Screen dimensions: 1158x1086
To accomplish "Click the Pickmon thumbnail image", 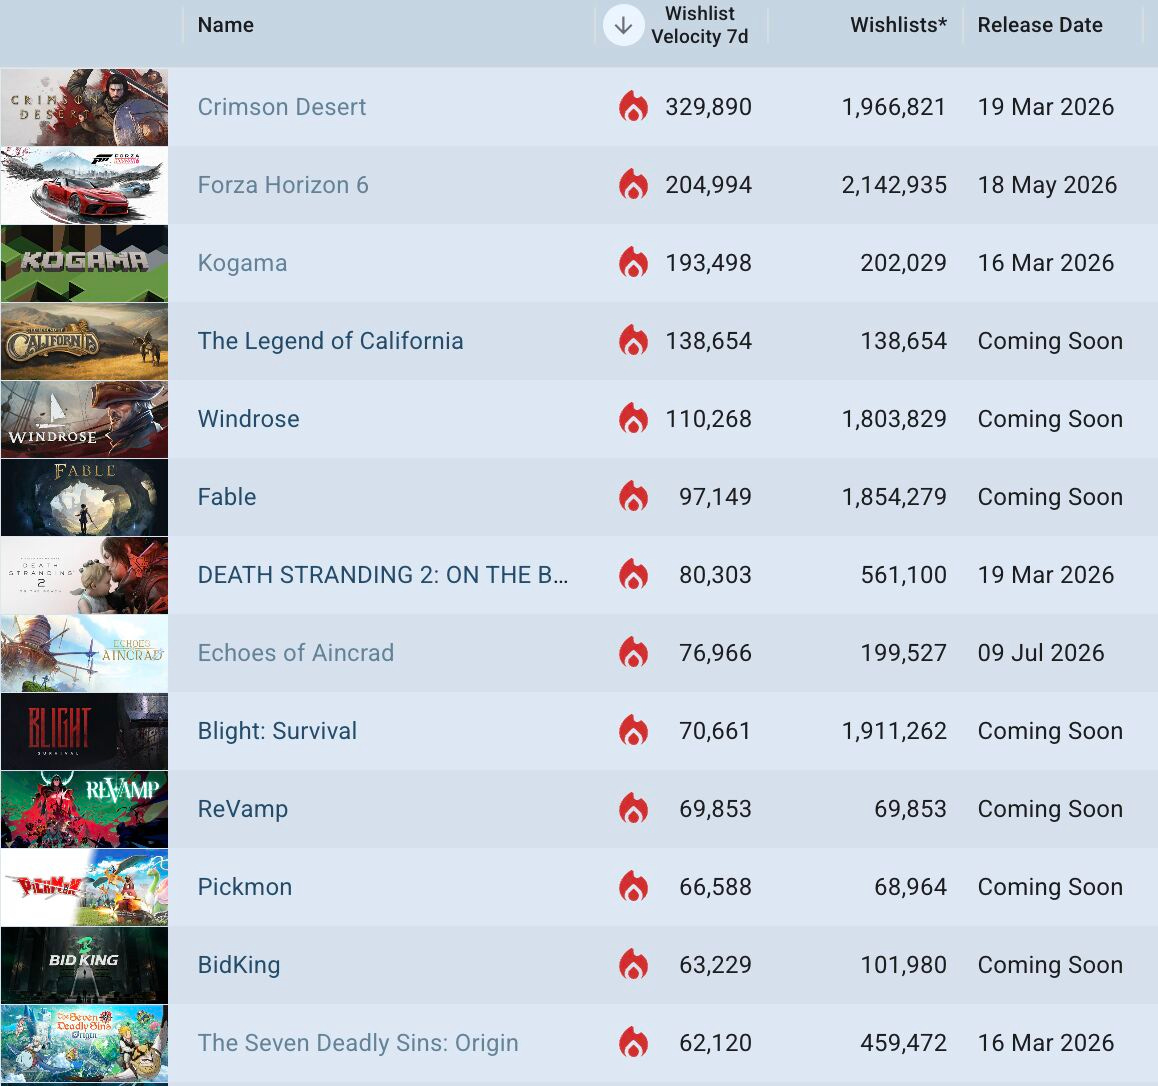I will click(84, 887).
